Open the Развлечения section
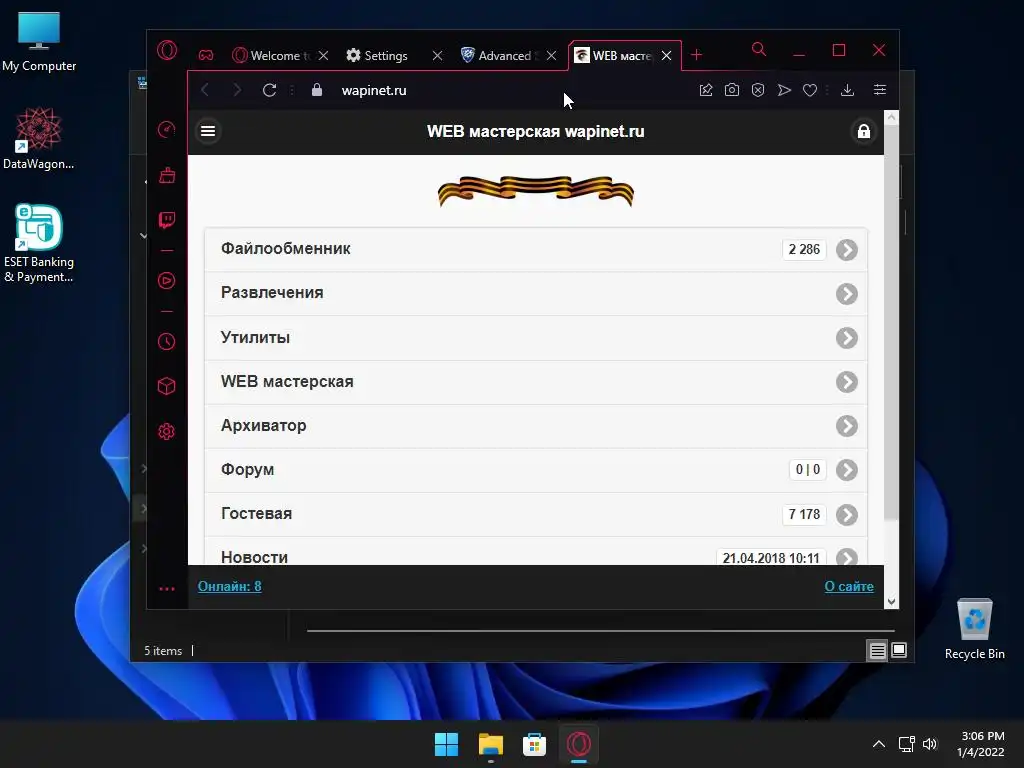 536,293
